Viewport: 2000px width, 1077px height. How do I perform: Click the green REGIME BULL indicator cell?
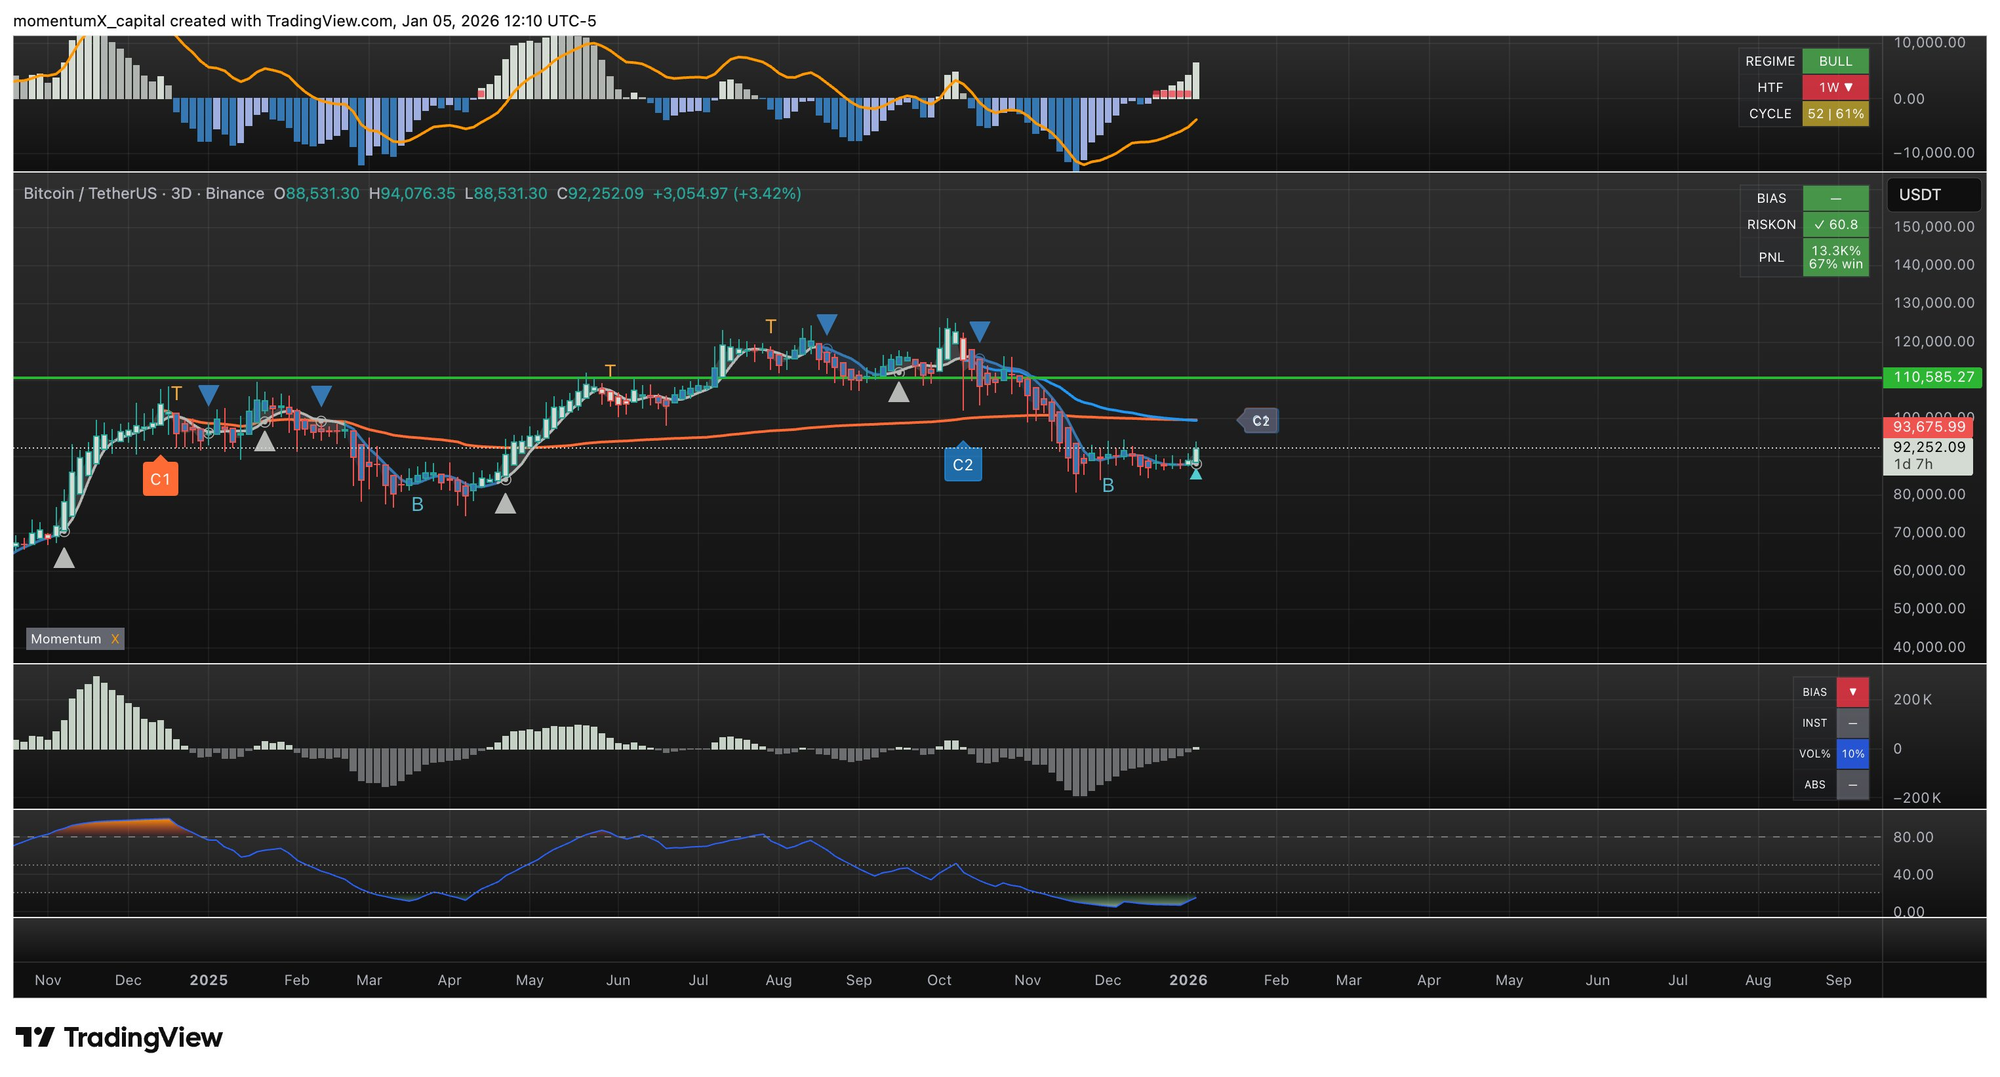point(1835,61)
